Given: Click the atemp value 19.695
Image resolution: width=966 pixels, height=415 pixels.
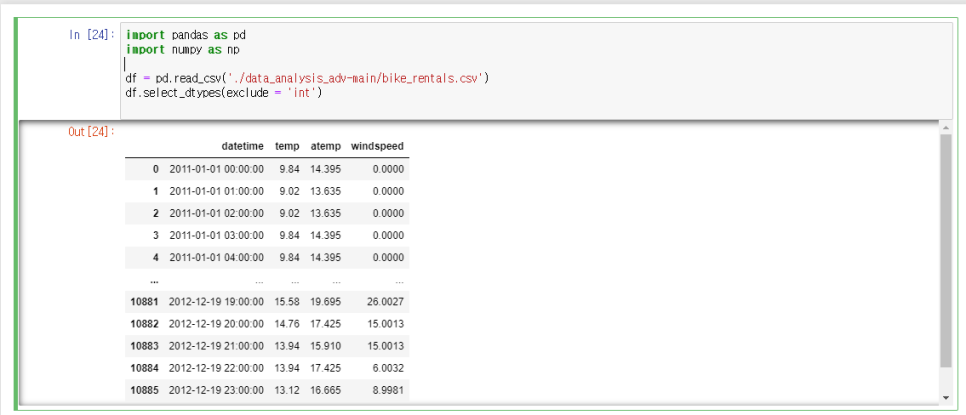Looking at the screenshot, I should (326, 302).
